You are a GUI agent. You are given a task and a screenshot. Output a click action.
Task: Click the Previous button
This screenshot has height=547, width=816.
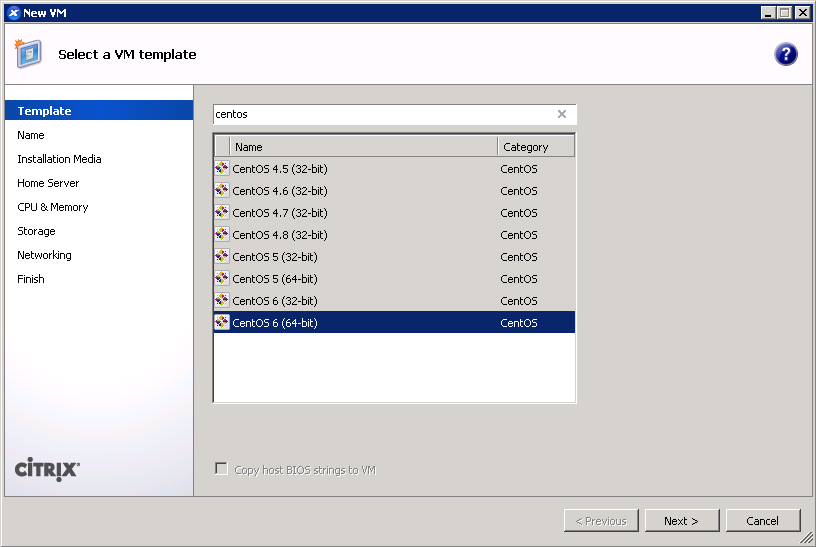(x=601, y=520)
